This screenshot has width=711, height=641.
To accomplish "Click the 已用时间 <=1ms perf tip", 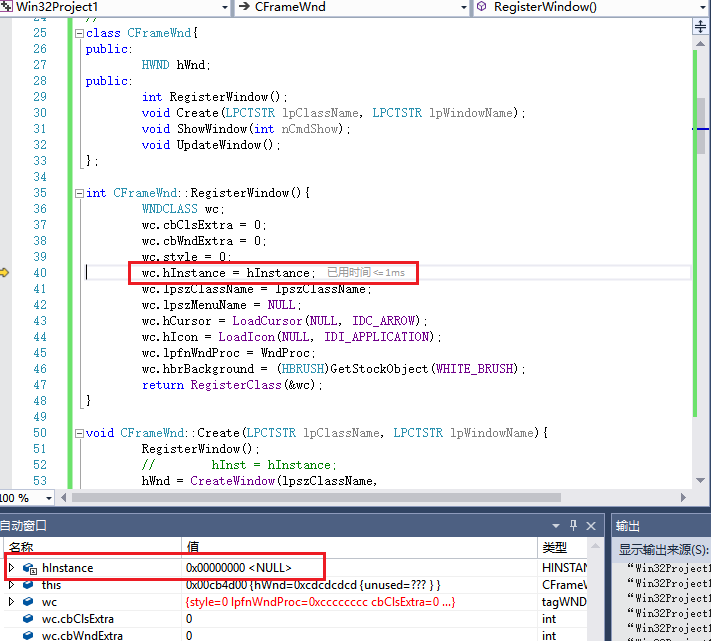I will click(x=366, y=272).
